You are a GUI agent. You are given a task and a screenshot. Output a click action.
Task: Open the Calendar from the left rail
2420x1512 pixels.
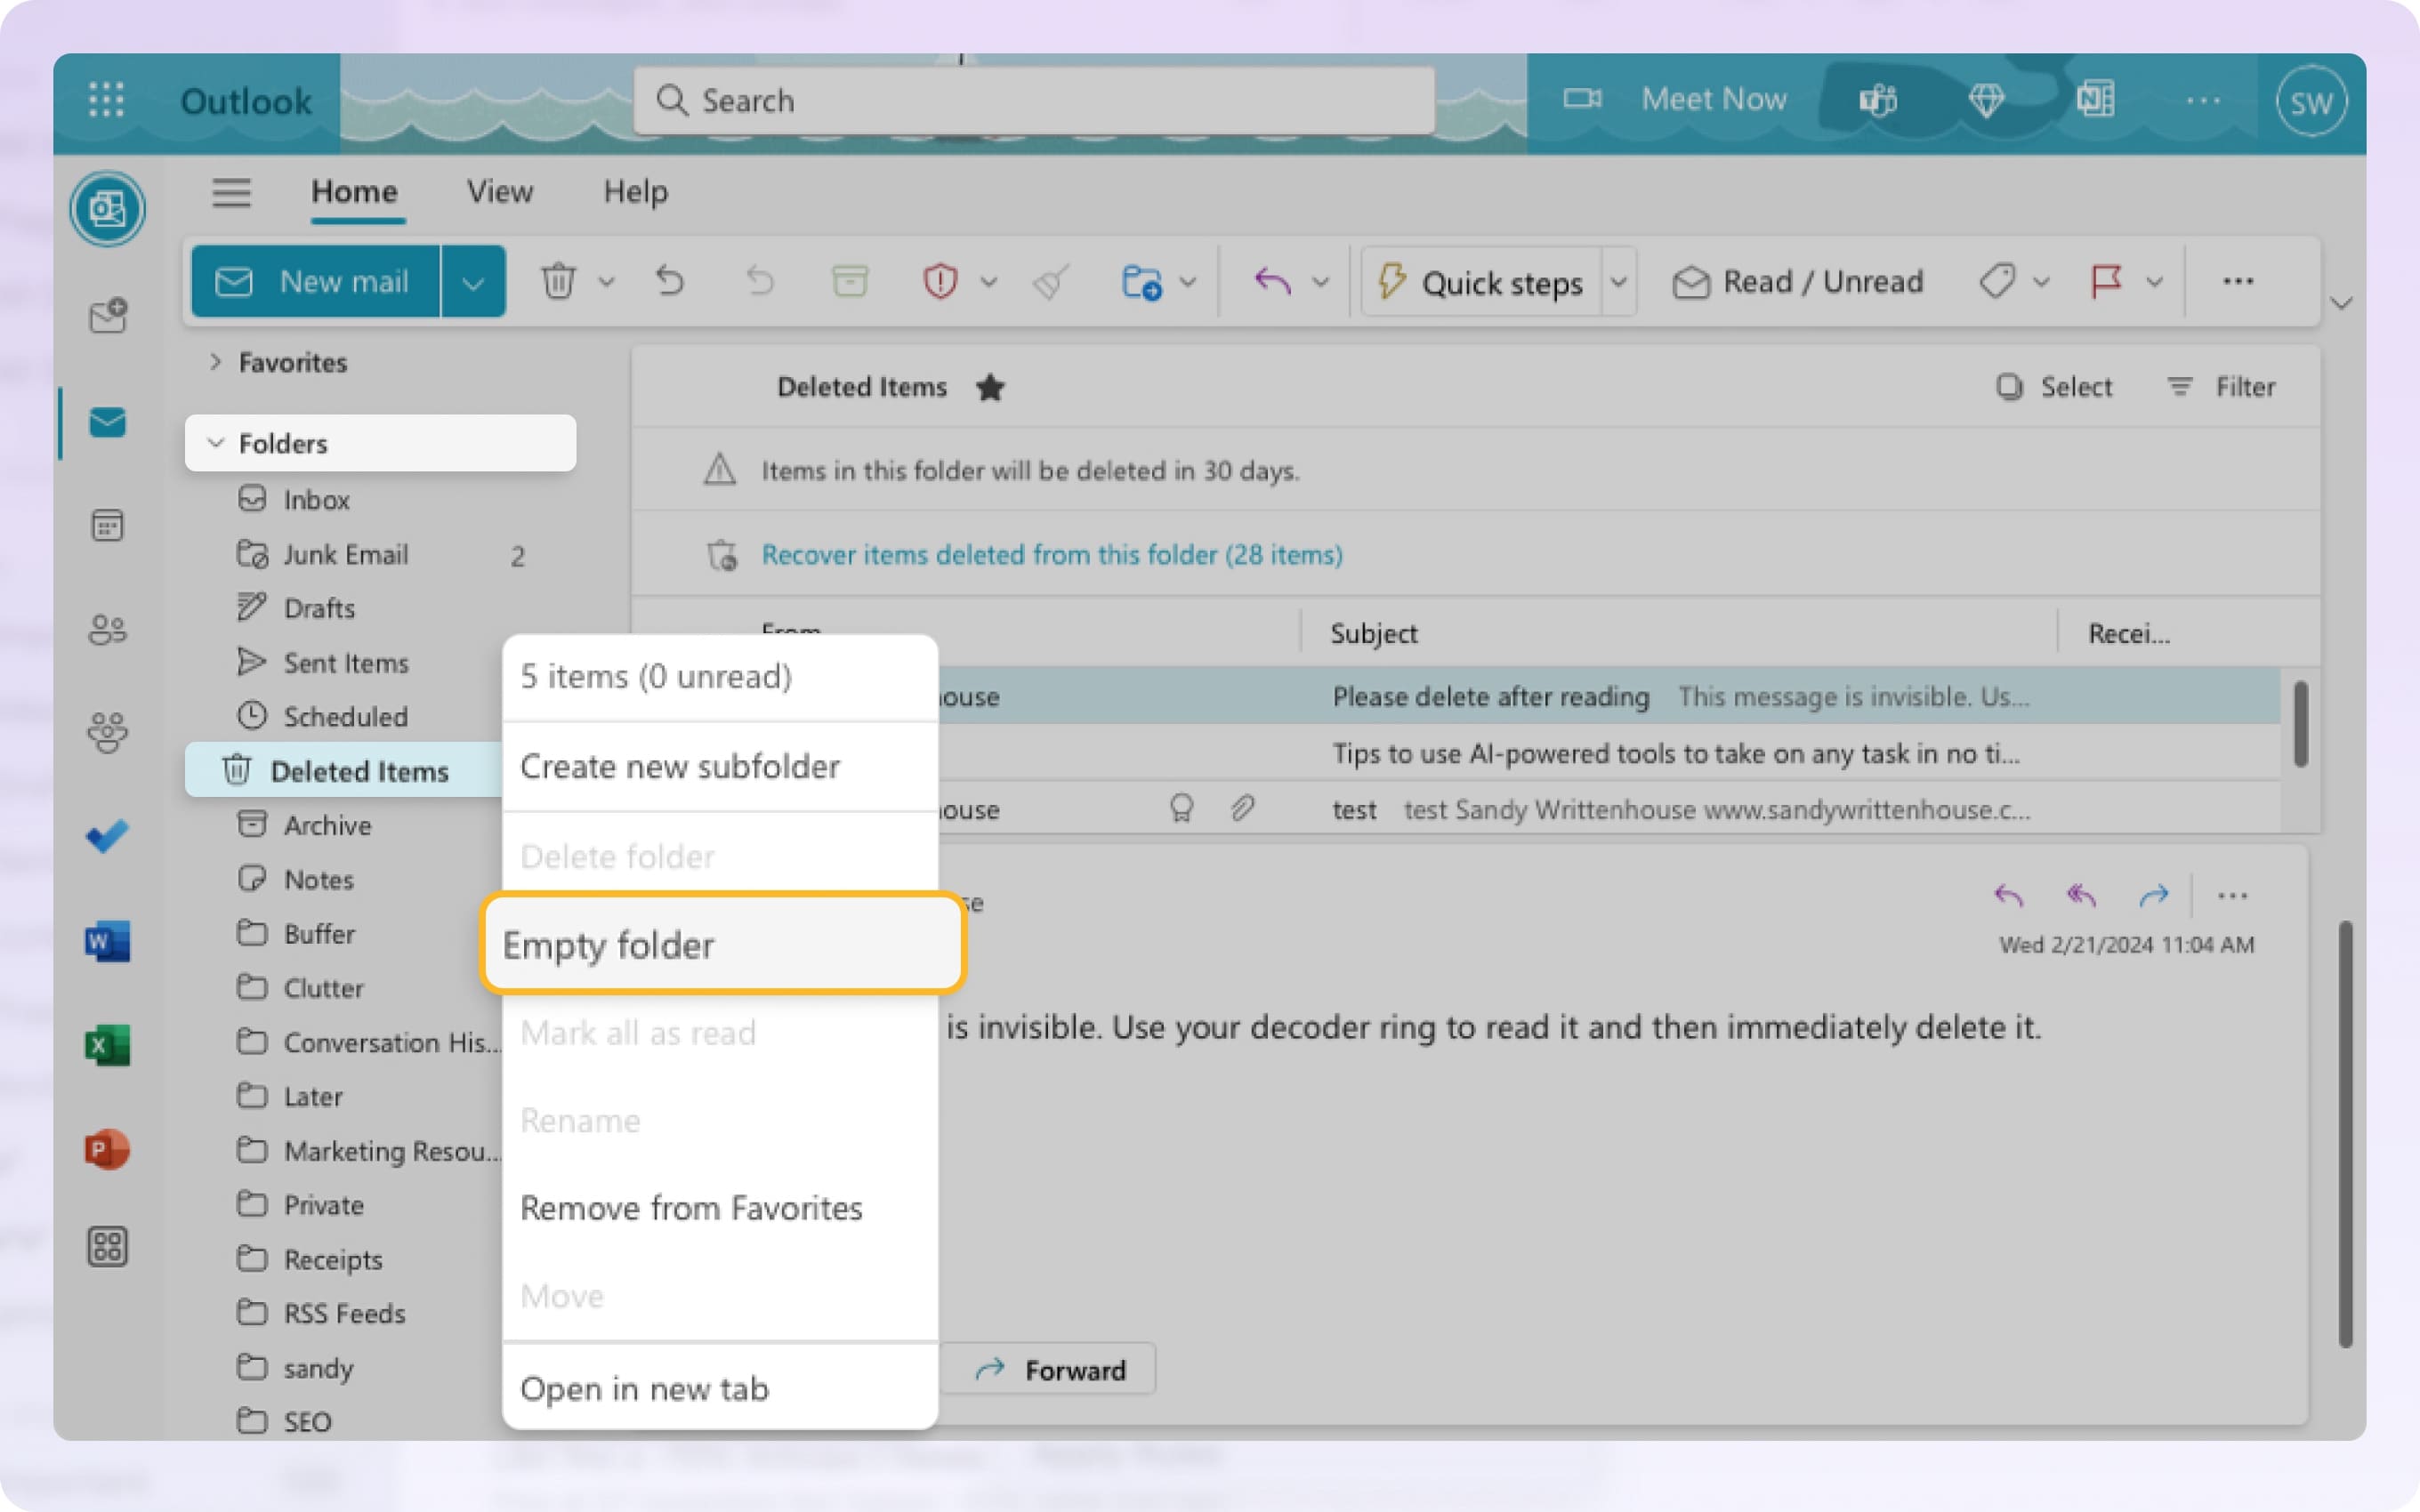107,525
